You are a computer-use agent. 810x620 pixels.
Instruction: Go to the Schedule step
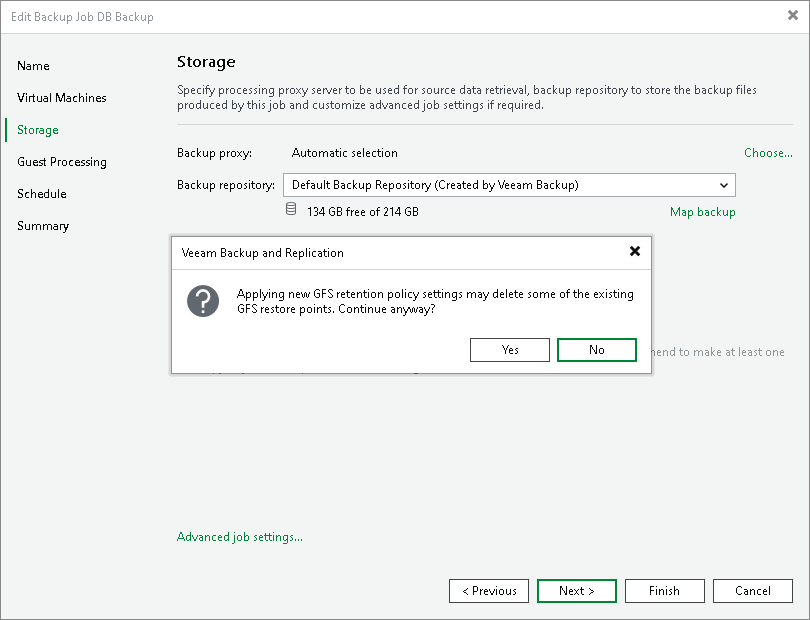(x=41, y=194)
